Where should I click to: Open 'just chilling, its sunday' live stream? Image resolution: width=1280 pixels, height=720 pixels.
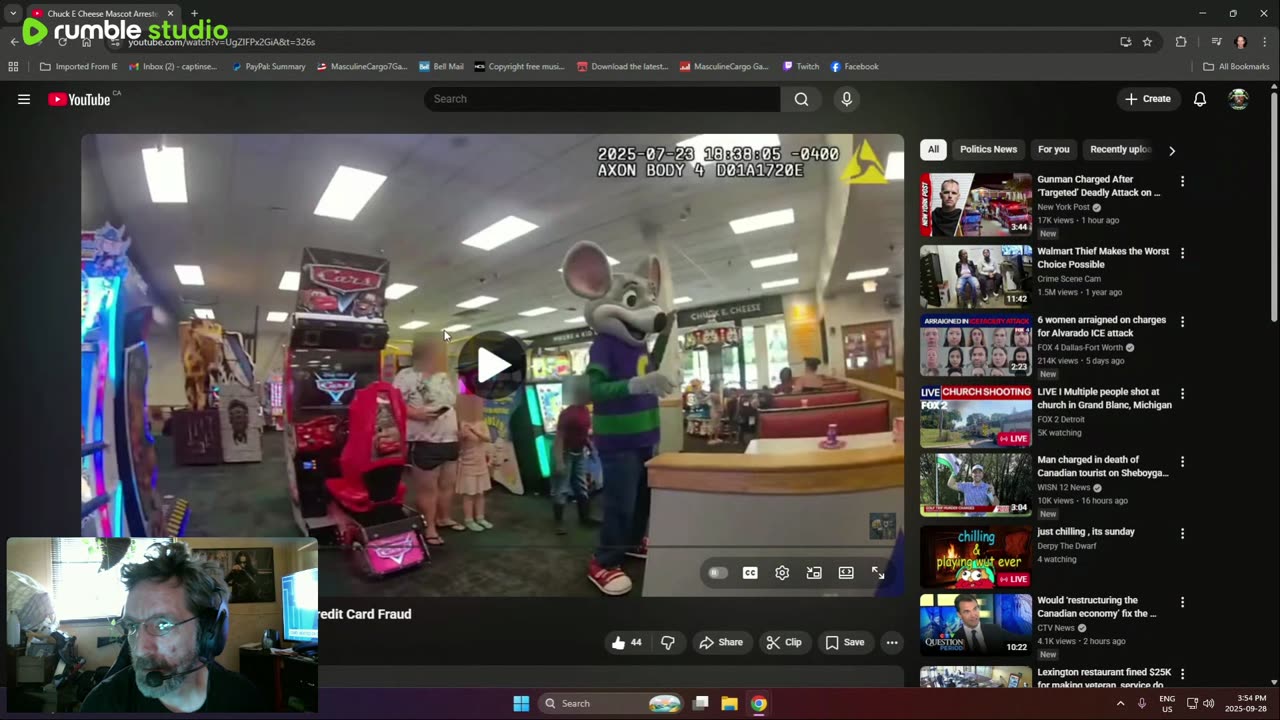click(1086, 532)
